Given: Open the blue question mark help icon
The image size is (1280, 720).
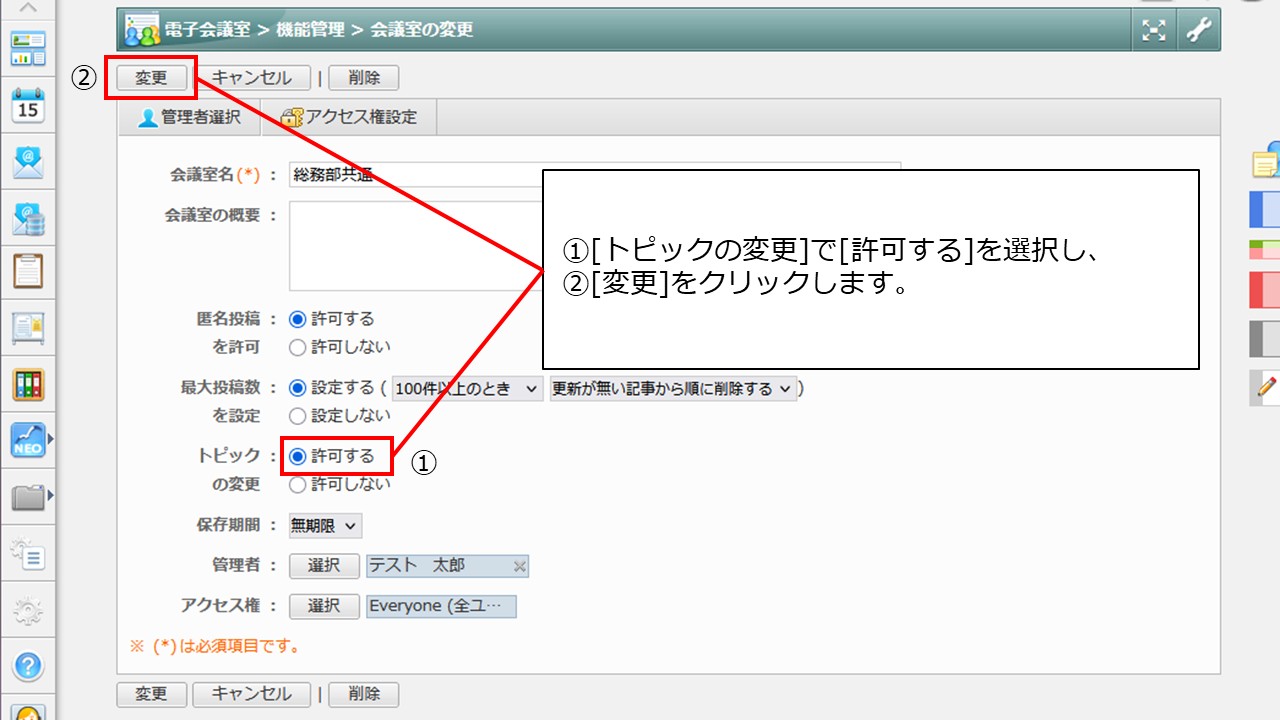Looking at the screenshot, I should 28,665.
